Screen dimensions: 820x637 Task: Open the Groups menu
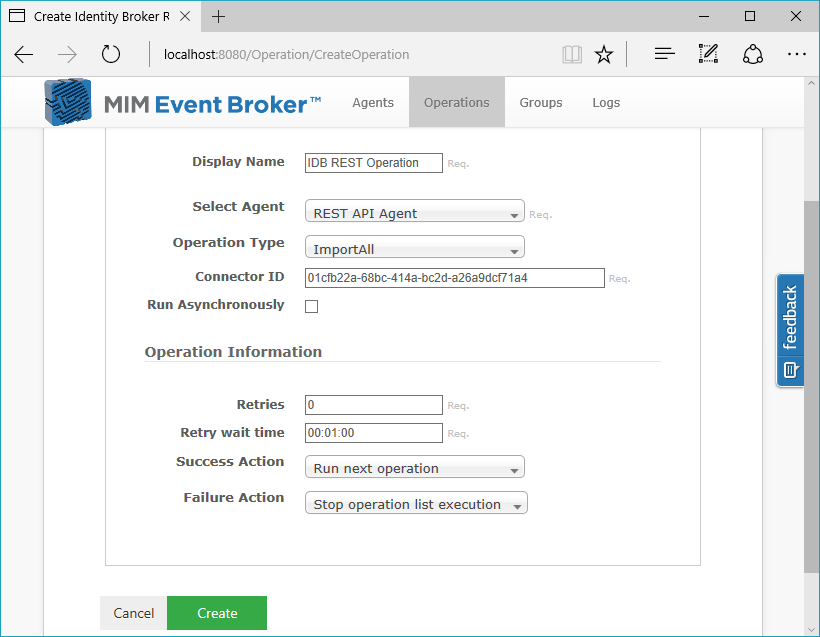pos(541,103)
